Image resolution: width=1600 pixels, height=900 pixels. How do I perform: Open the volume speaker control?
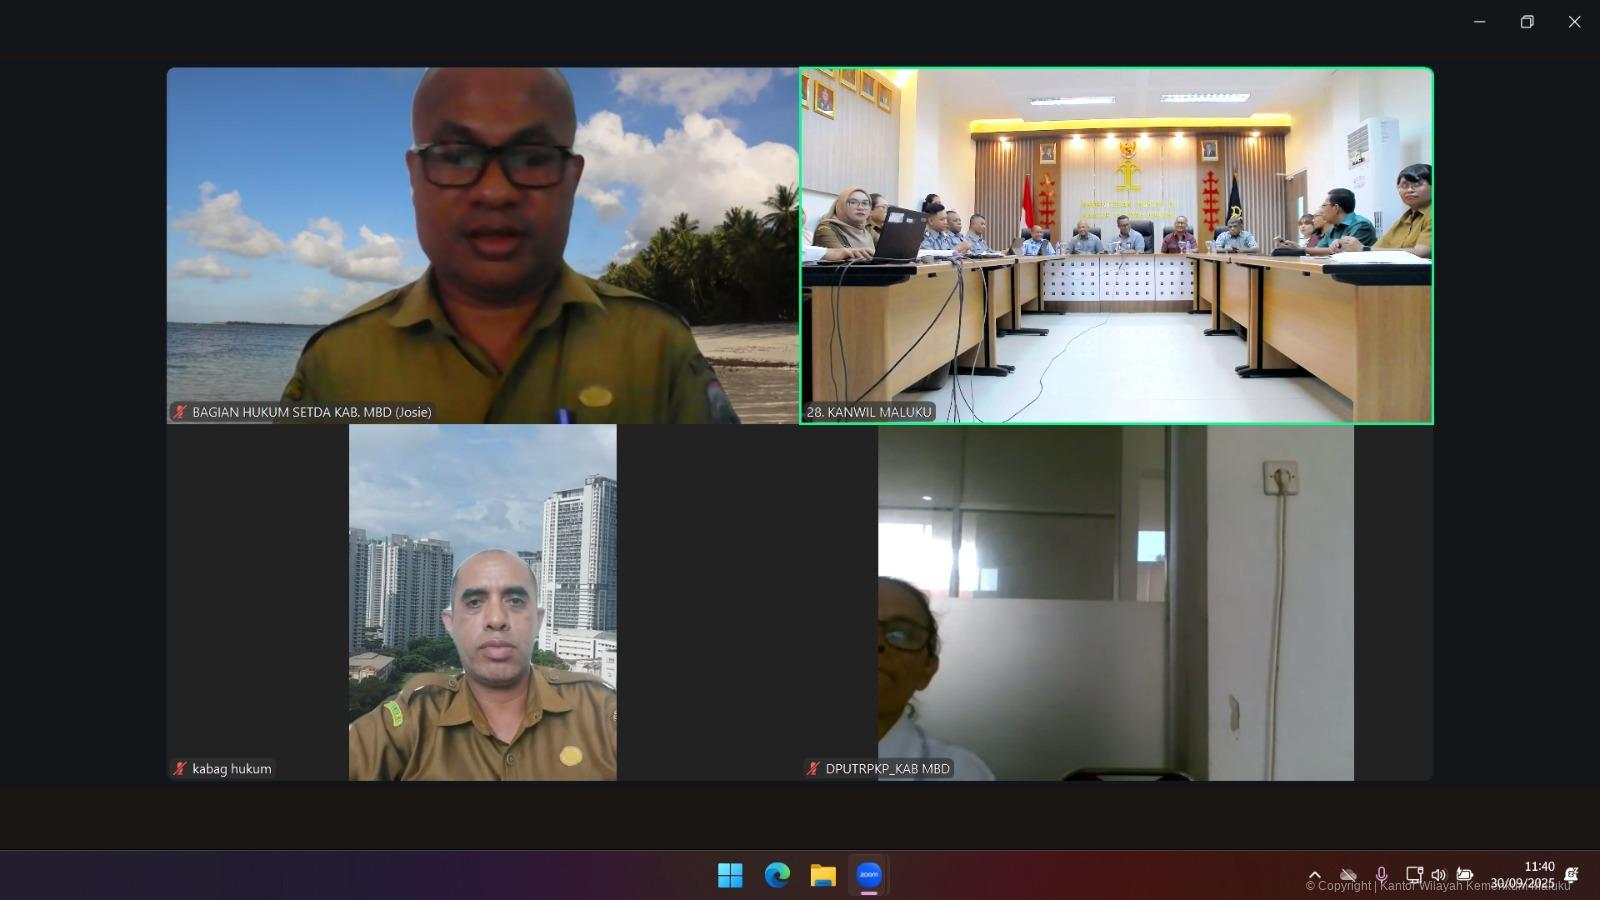point(1438,875)
